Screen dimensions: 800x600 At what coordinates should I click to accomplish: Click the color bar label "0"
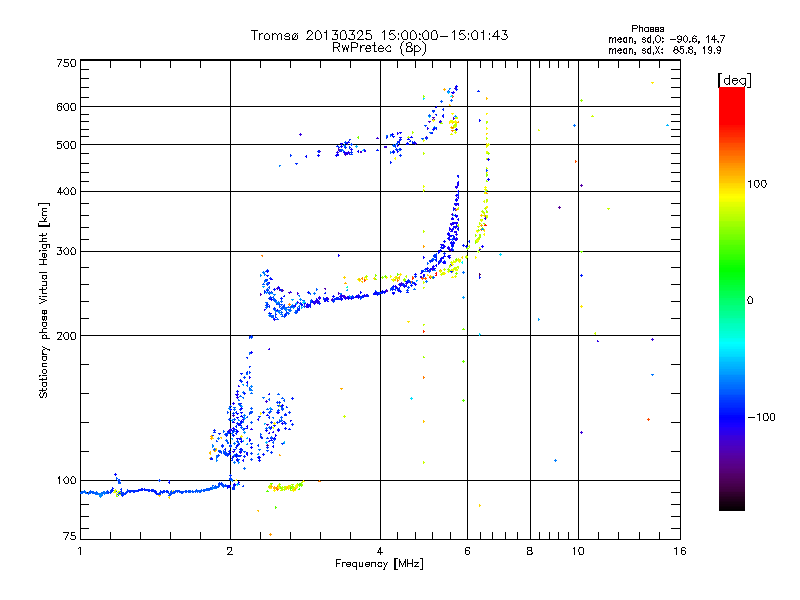(x=750, y=301)
